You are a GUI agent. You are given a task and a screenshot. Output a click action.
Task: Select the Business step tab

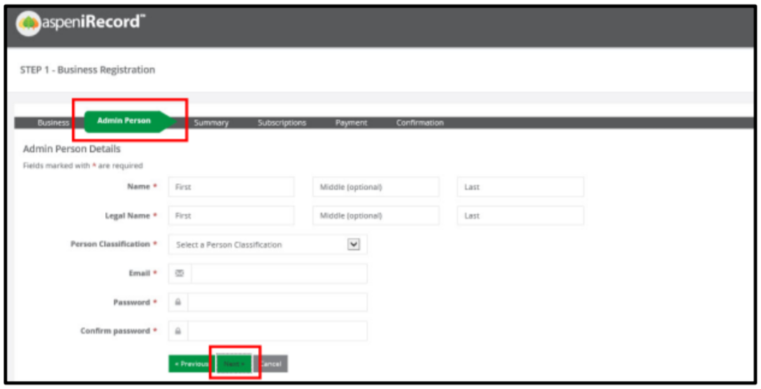(x=53, y=123)
